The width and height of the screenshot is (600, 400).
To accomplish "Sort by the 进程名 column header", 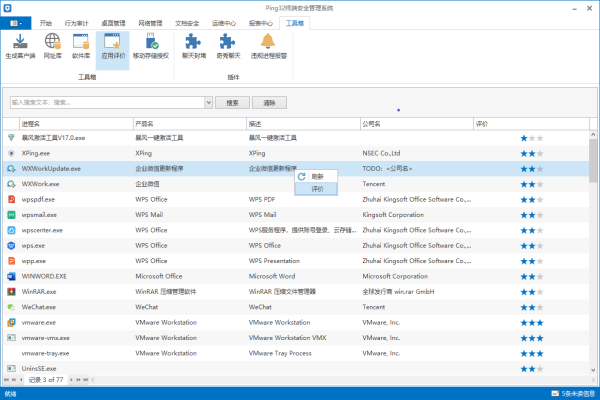I will [76, 124].
